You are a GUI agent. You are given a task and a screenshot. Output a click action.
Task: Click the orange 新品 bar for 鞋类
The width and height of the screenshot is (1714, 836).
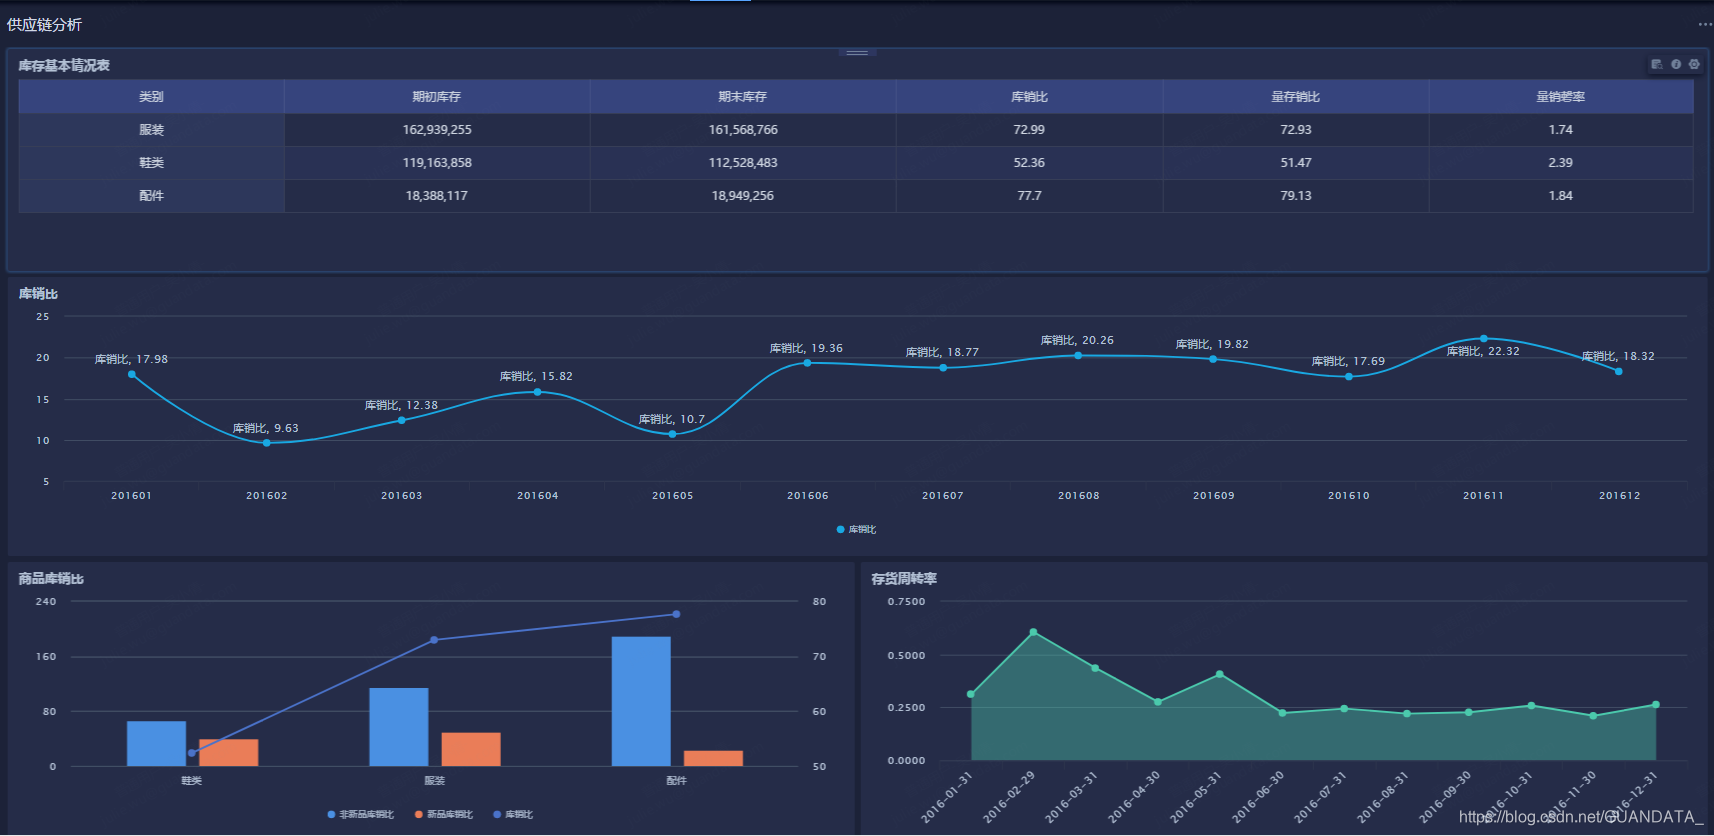point(229,752)
